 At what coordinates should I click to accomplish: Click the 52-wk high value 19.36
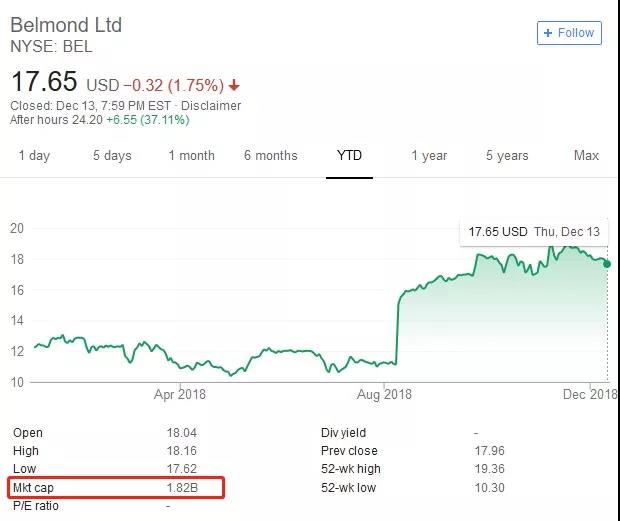point(490,469)
